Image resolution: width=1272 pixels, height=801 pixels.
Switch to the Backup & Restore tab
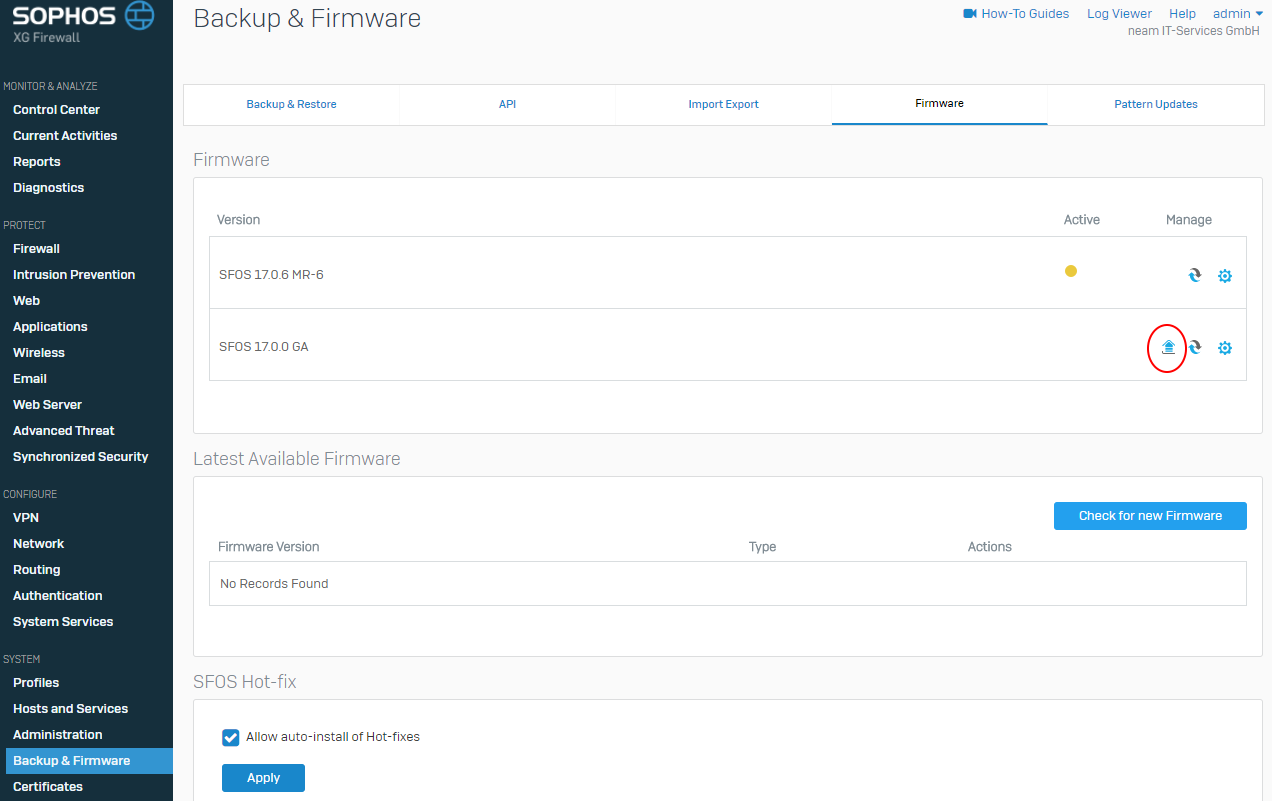291,104
